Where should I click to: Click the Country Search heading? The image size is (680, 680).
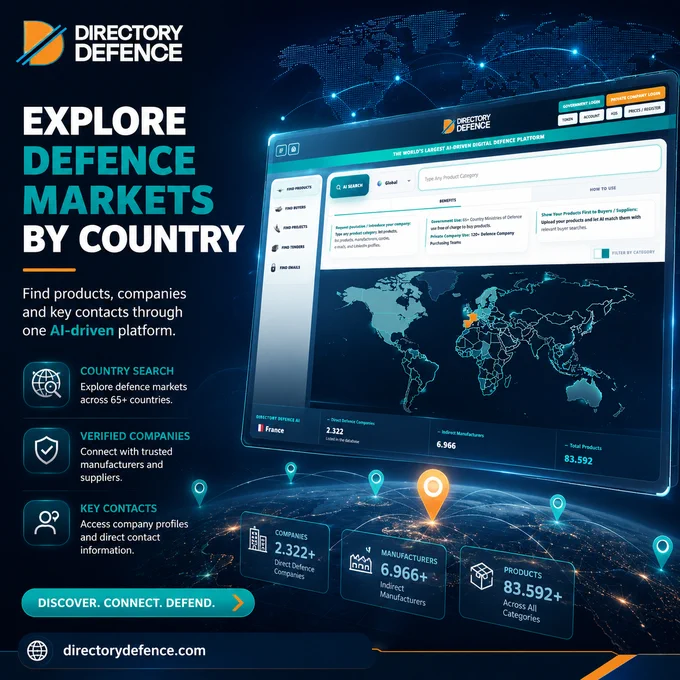127,371
